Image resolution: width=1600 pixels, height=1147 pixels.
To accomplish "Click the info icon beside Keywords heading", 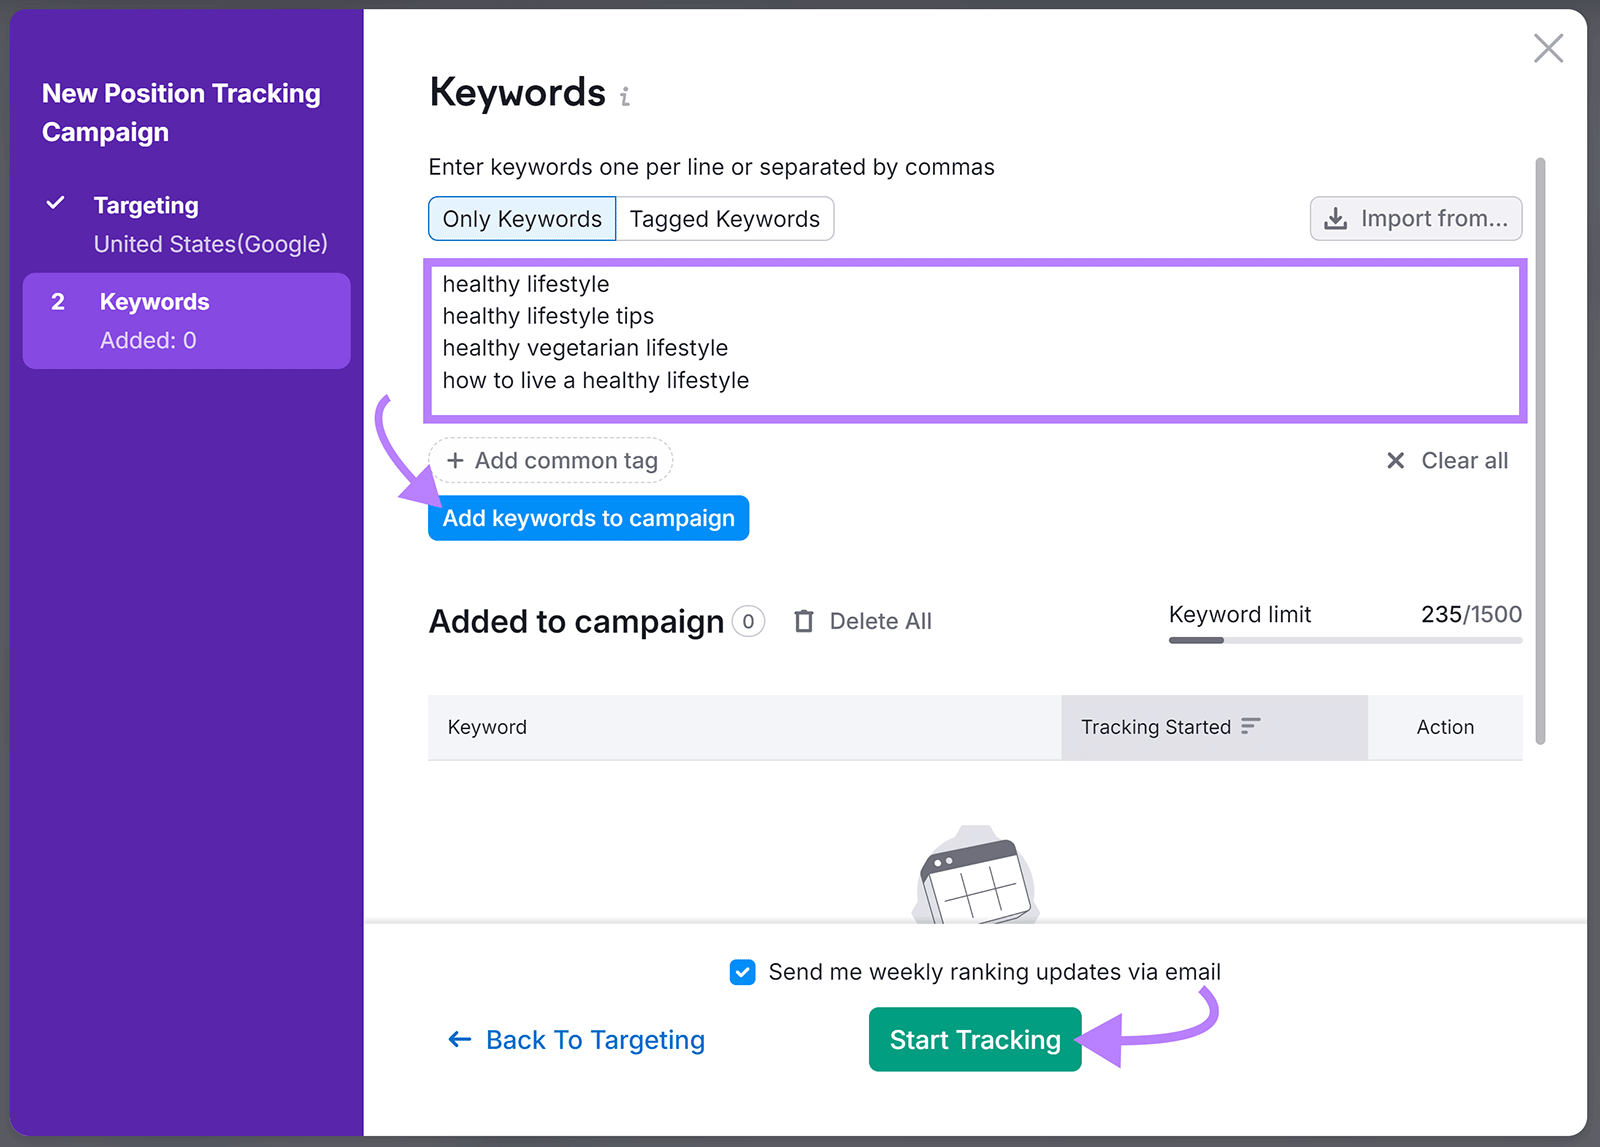I will (625, 96).
